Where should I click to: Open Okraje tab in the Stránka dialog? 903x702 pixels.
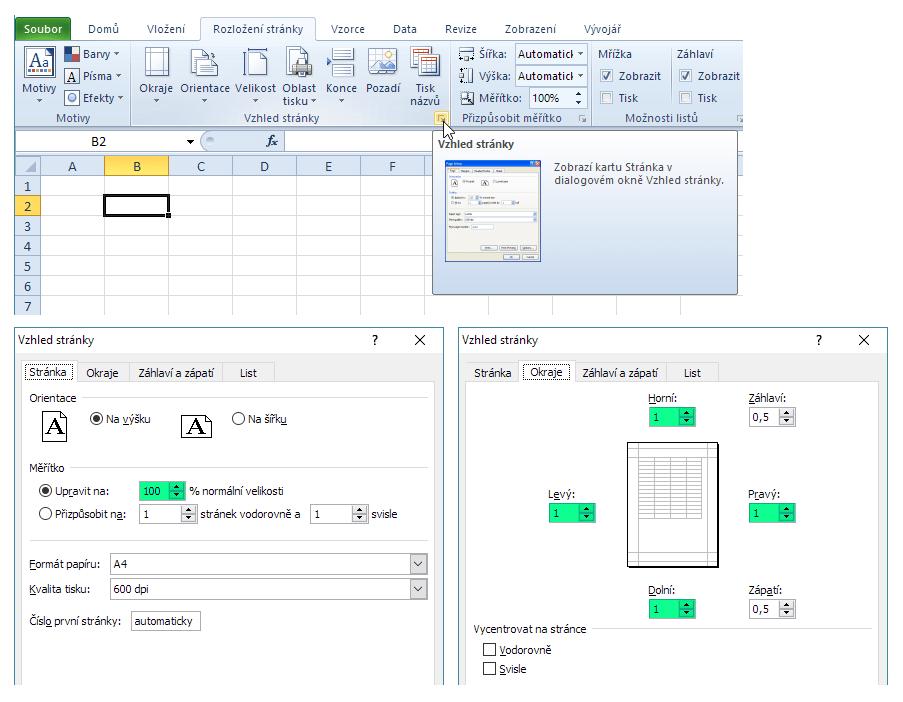[102, 373]
